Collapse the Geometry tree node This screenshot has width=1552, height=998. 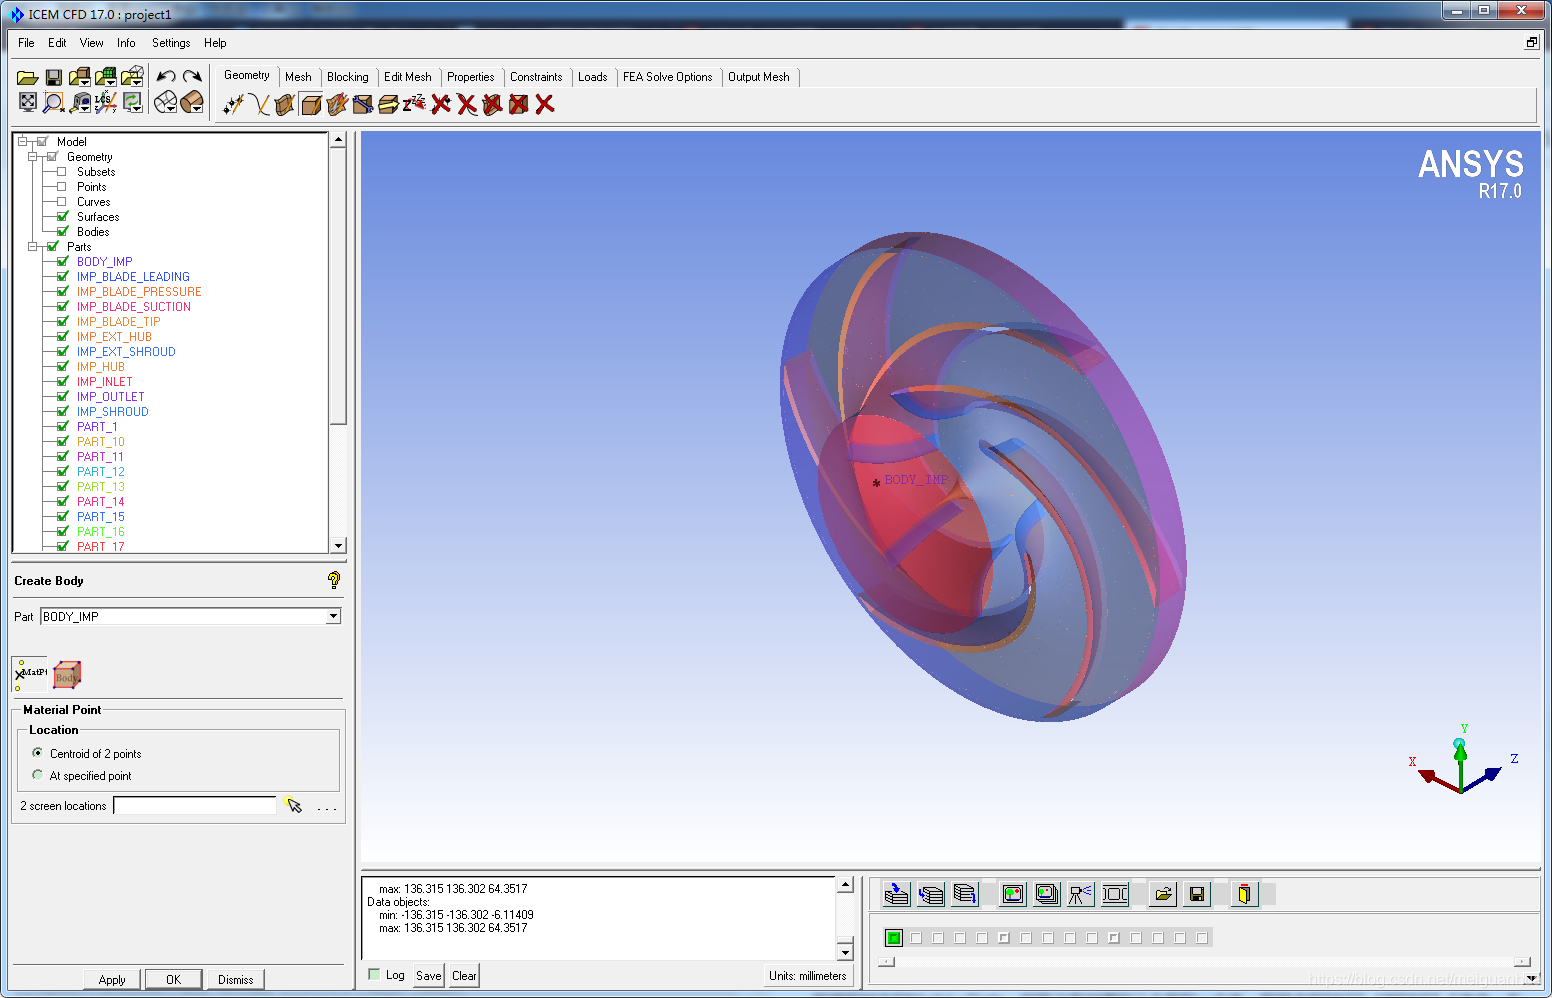32,157
